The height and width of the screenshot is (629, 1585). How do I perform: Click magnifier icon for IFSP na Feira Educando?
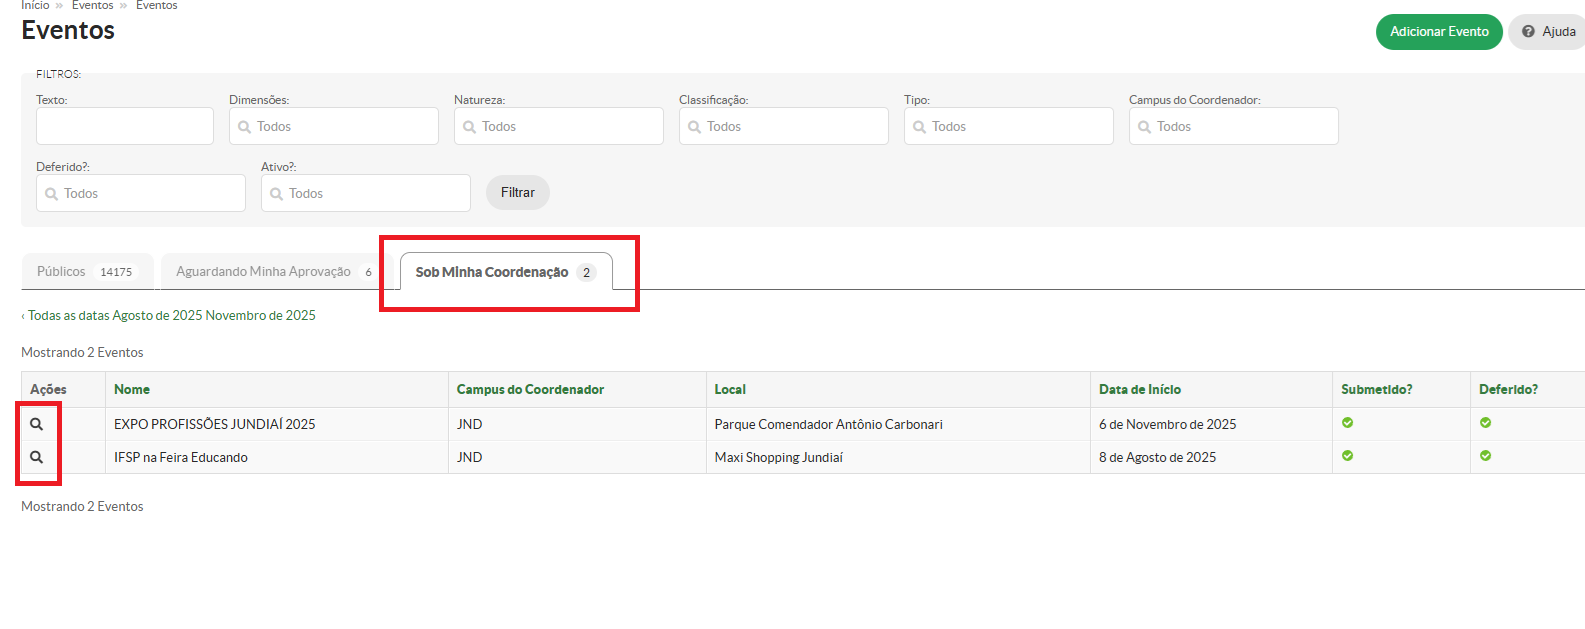37,457
